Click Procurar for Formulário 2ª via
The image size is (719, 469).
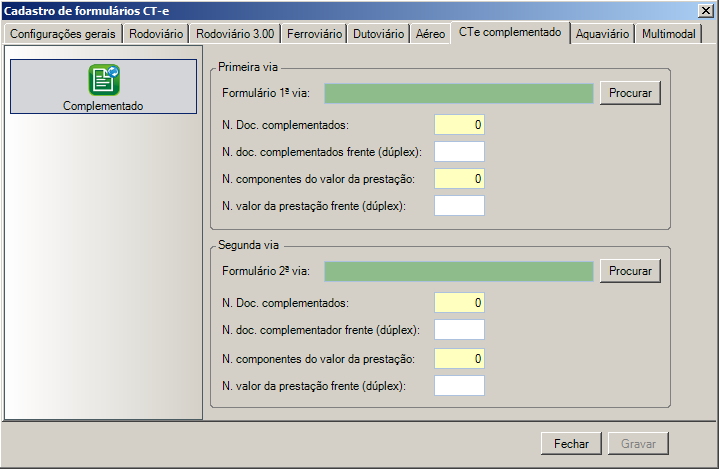630,271
